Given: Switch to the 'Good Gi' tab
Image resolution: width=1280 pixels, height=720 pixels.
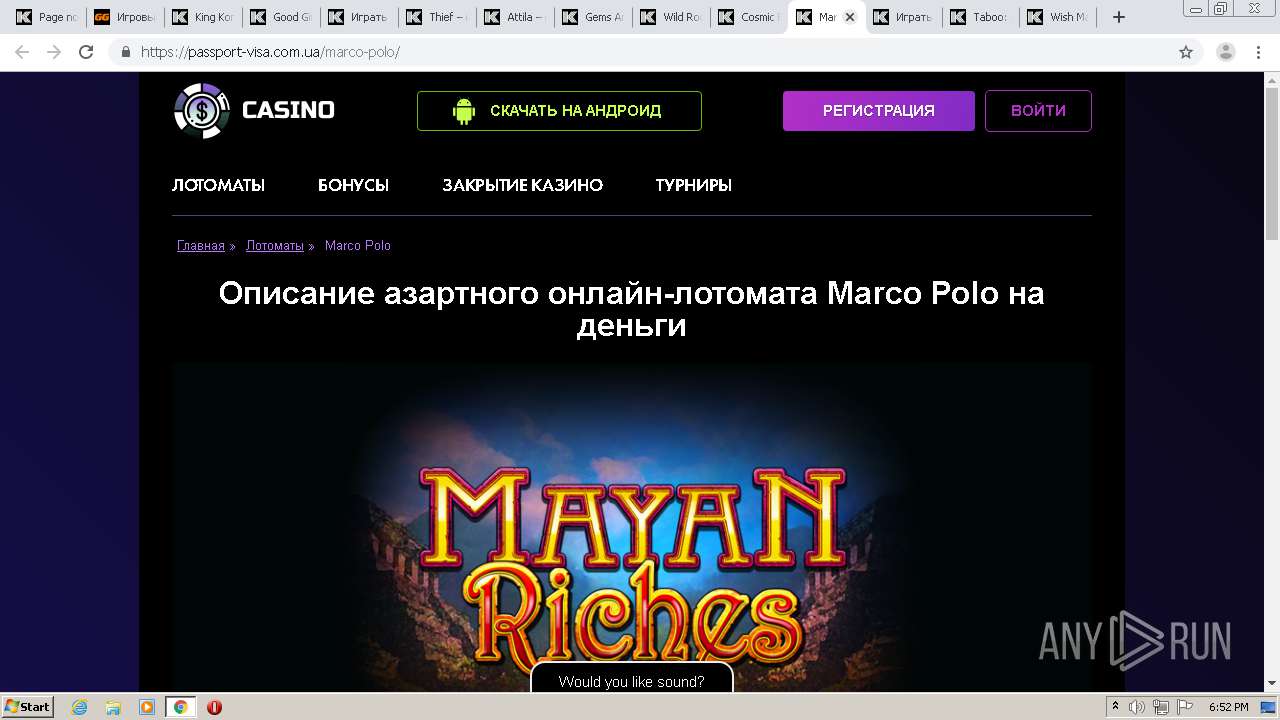Looking at the screenshot, I should pos(280,17).
